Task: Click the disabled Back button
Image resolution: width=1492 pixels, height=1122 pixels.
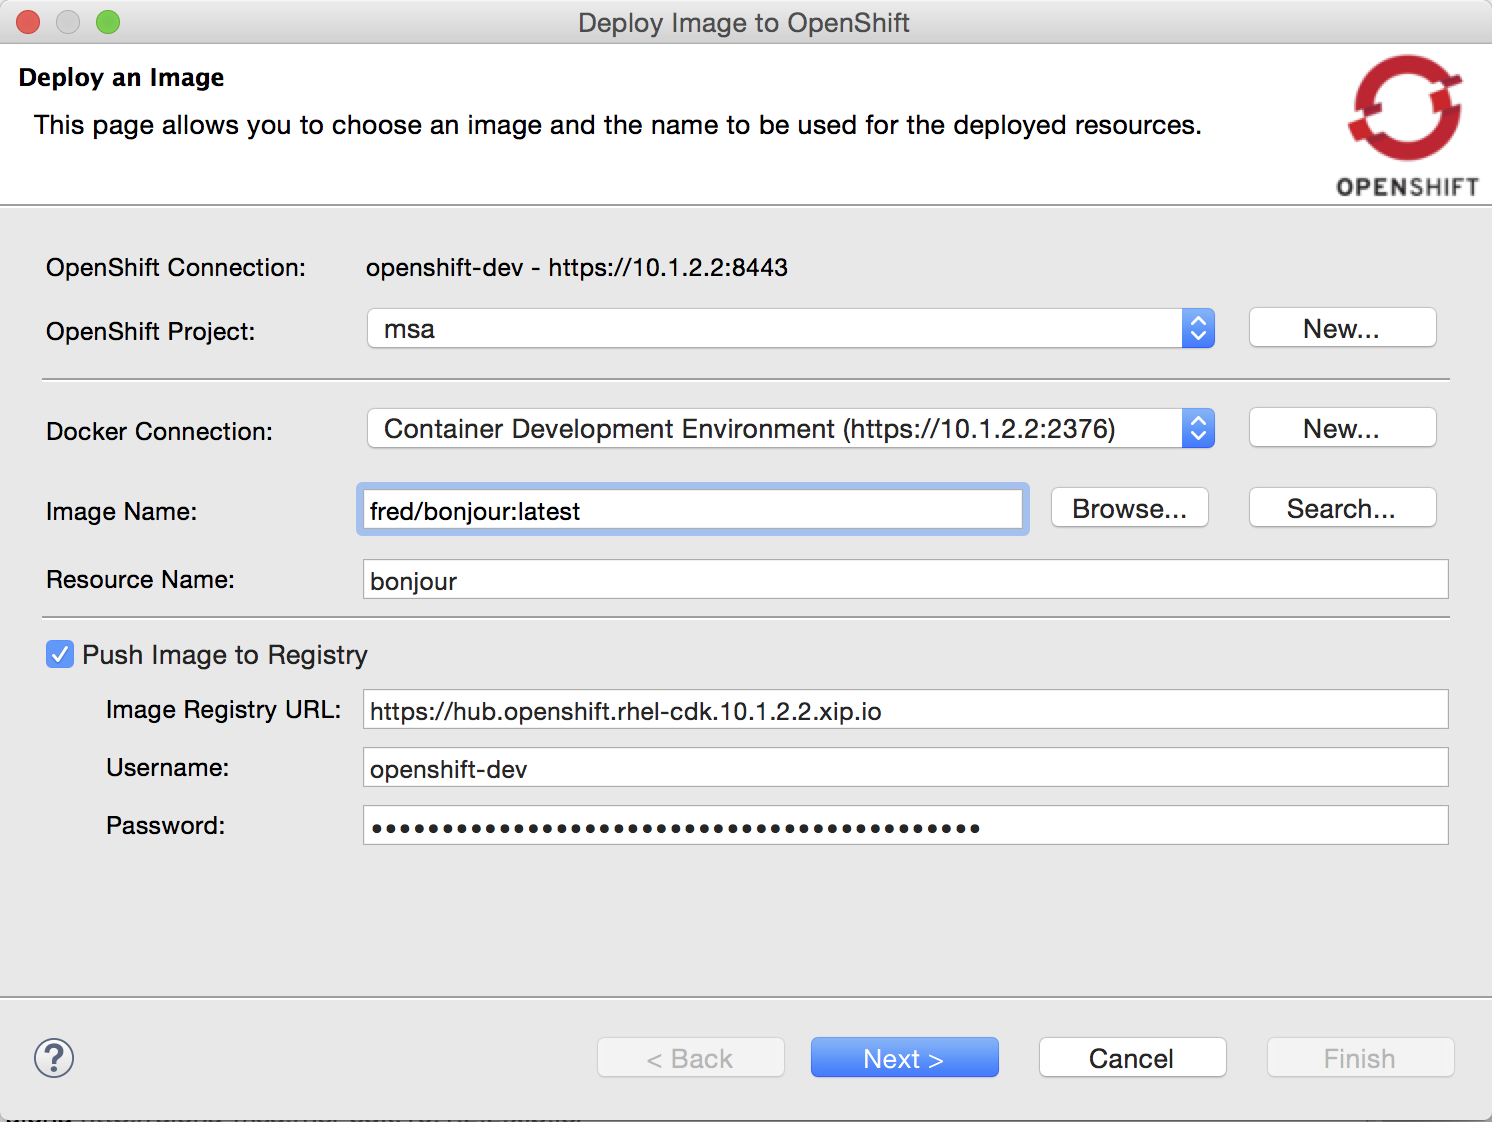Action: 690,1058
